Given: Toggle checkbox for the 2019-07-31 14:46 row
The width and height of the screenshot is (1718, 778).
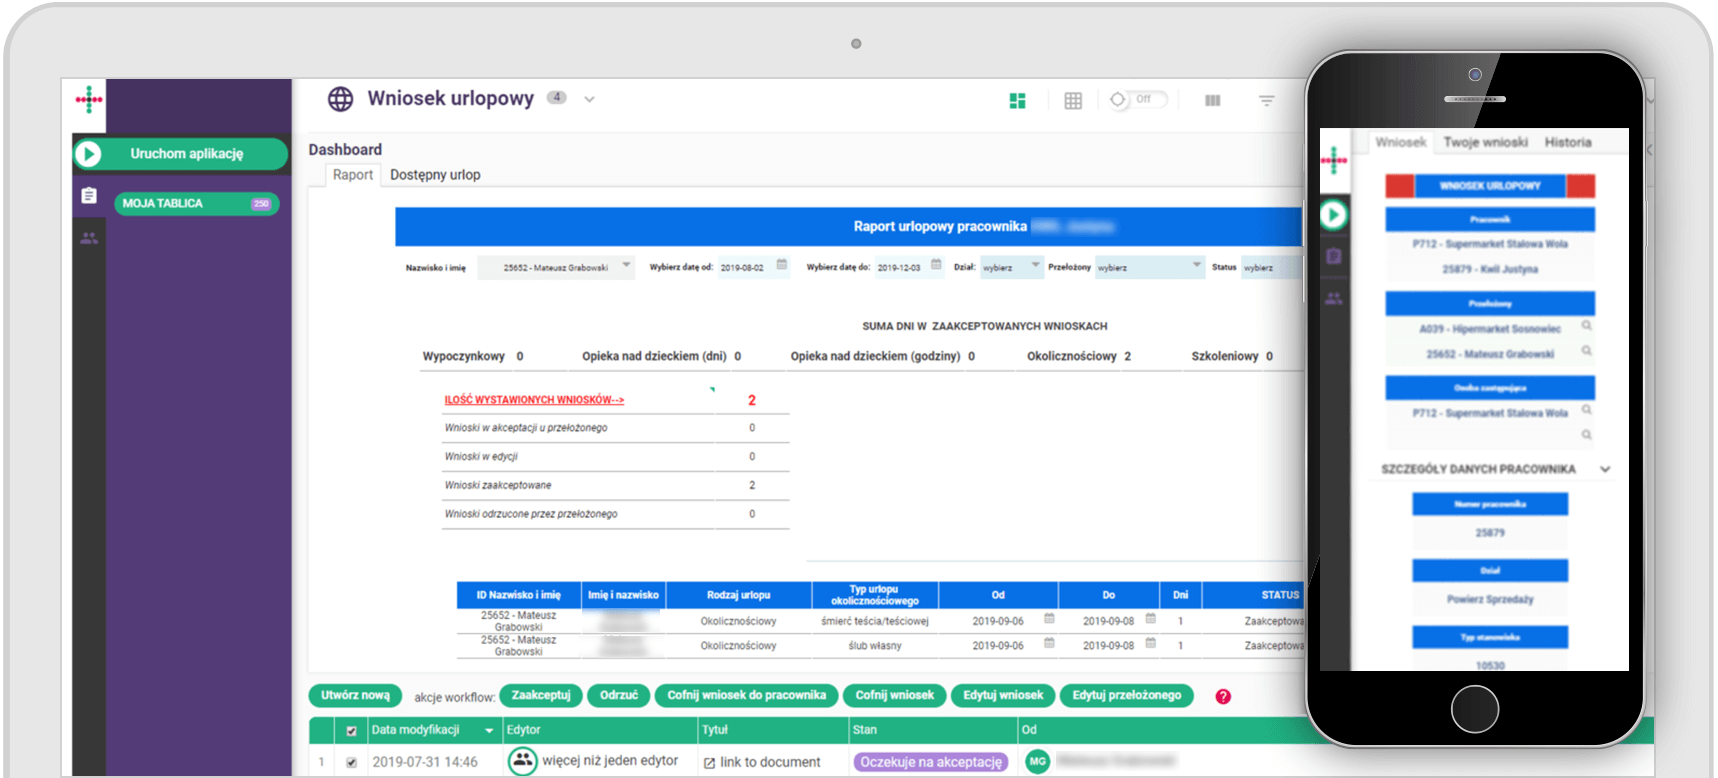Looking at the screenshot, I should [x=351, y=762].
